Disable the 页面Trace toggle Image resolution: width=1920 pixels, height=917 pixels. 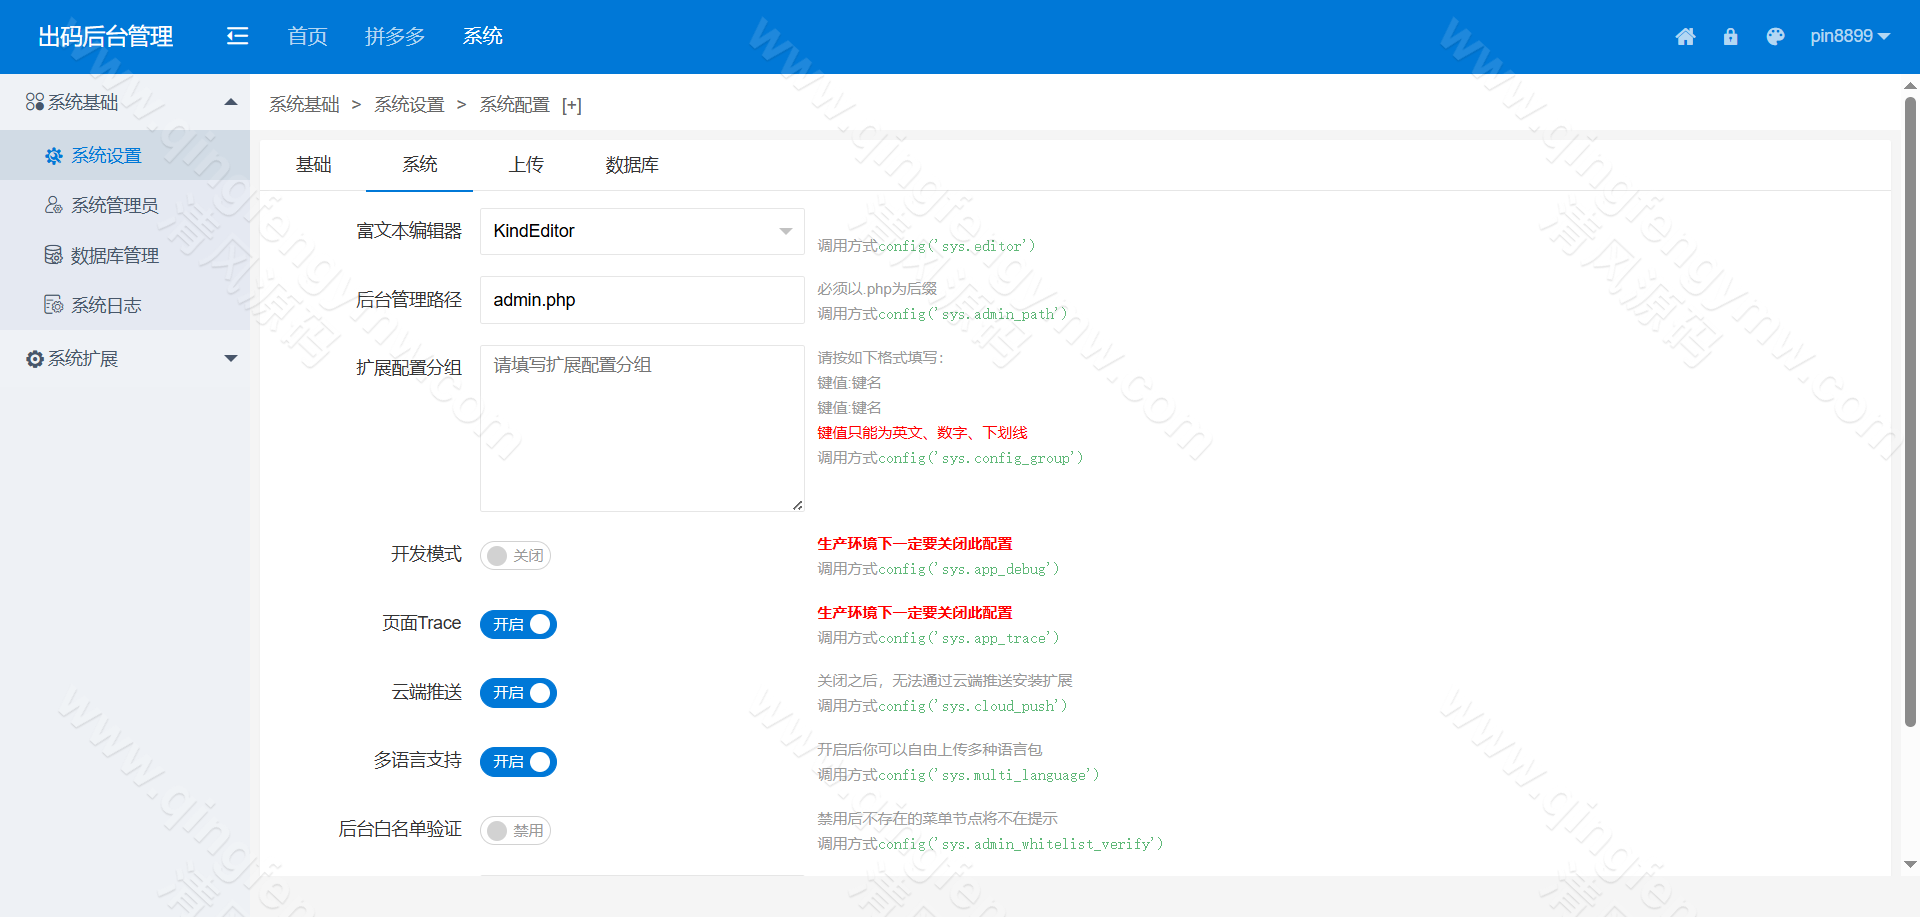click(518, 624)
